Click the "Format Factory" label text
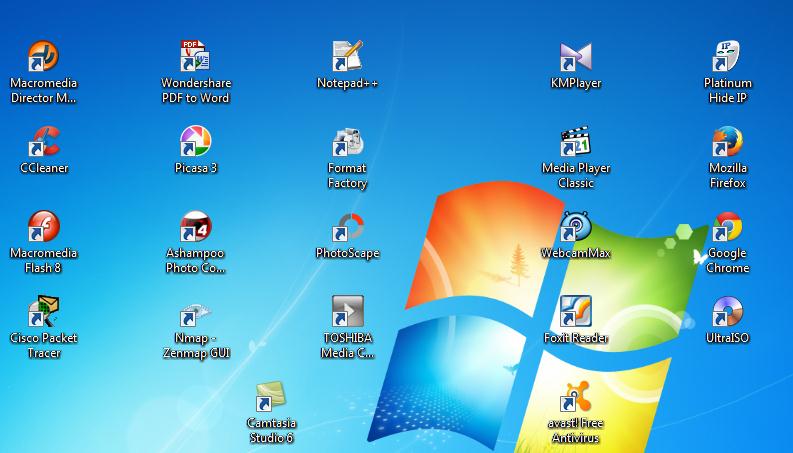The height and width of the screenshot is (453, 793). coord(347,175)
